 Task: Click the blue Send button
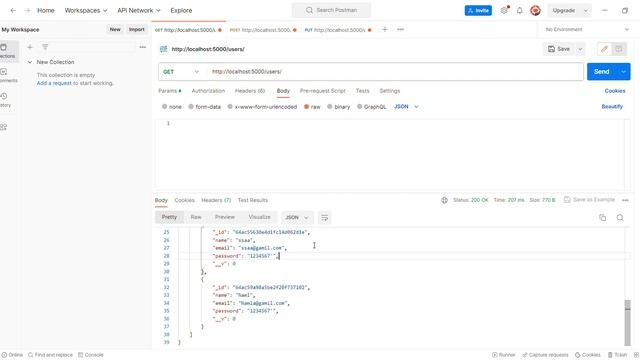(602, 71)
